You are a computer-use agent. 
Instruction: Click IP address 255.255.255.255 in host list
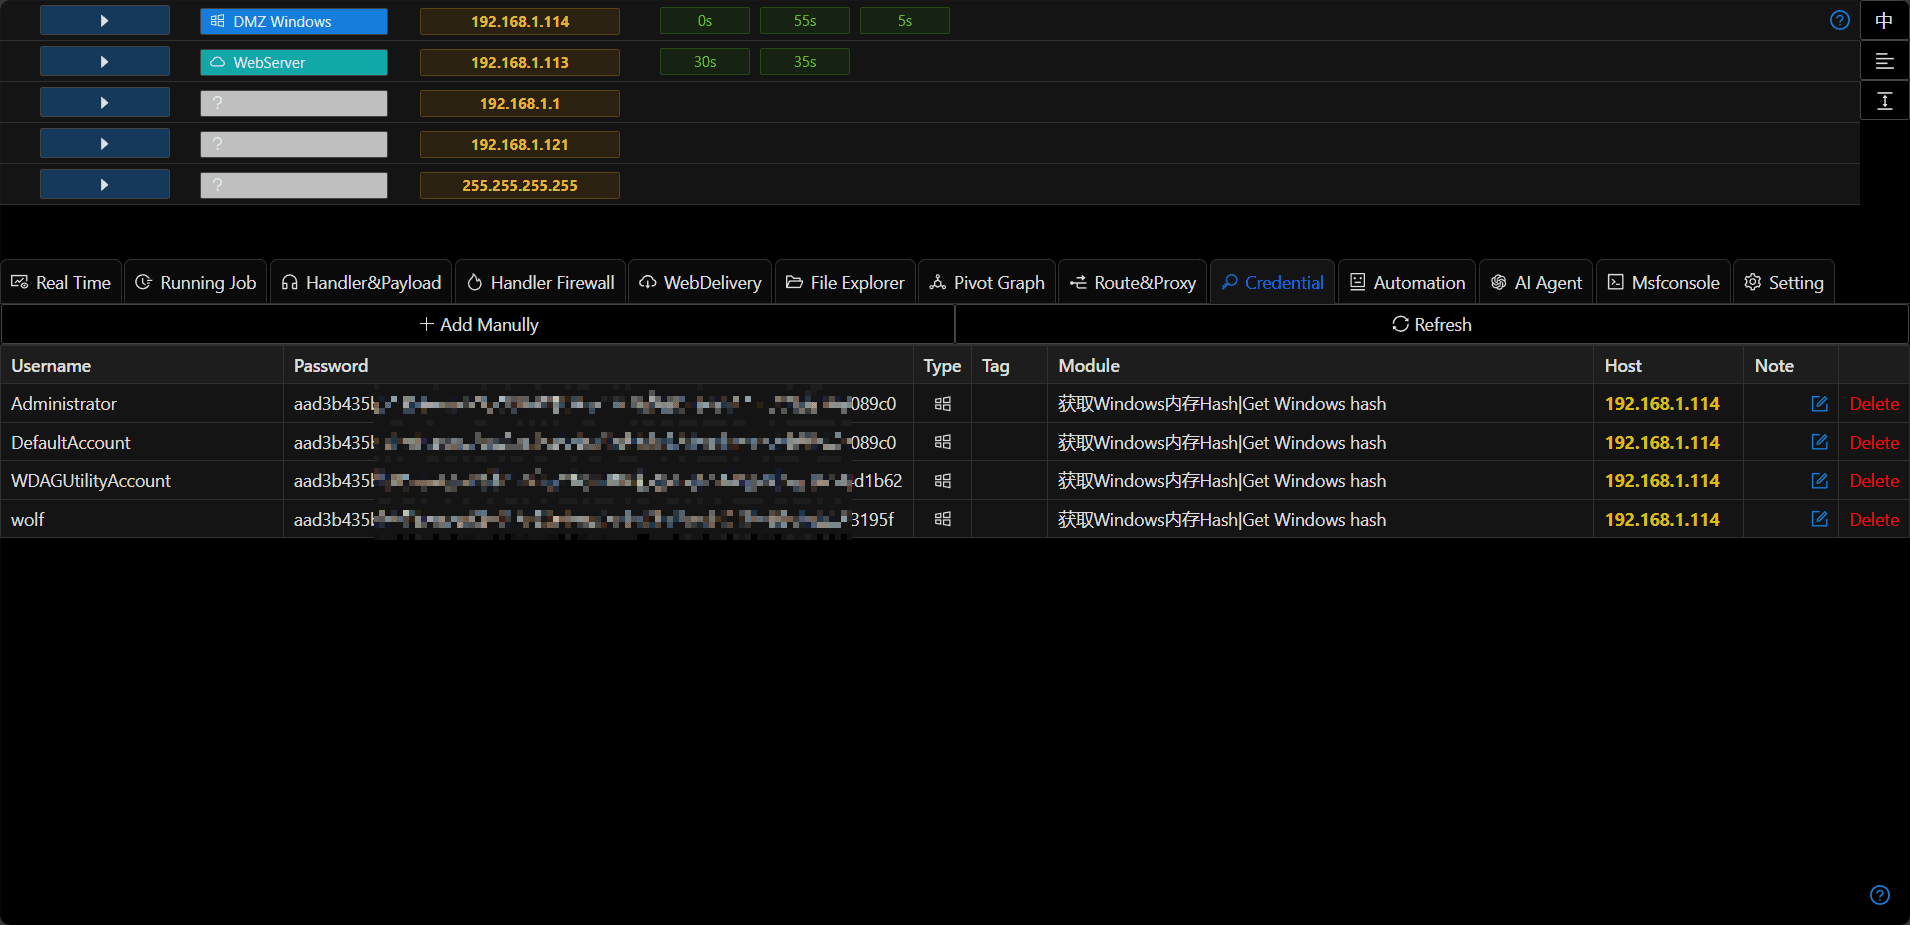point(520,185)
